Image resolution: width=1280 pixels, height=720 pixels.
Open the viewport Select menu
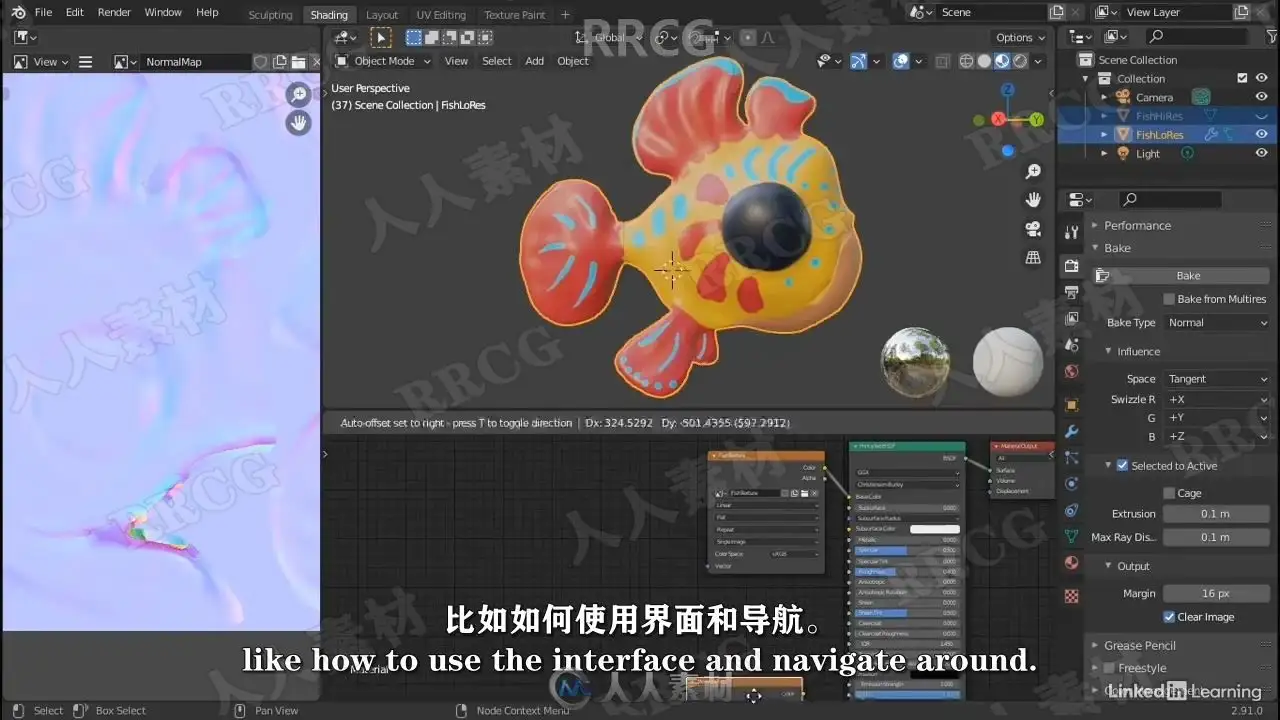point(497,61)
